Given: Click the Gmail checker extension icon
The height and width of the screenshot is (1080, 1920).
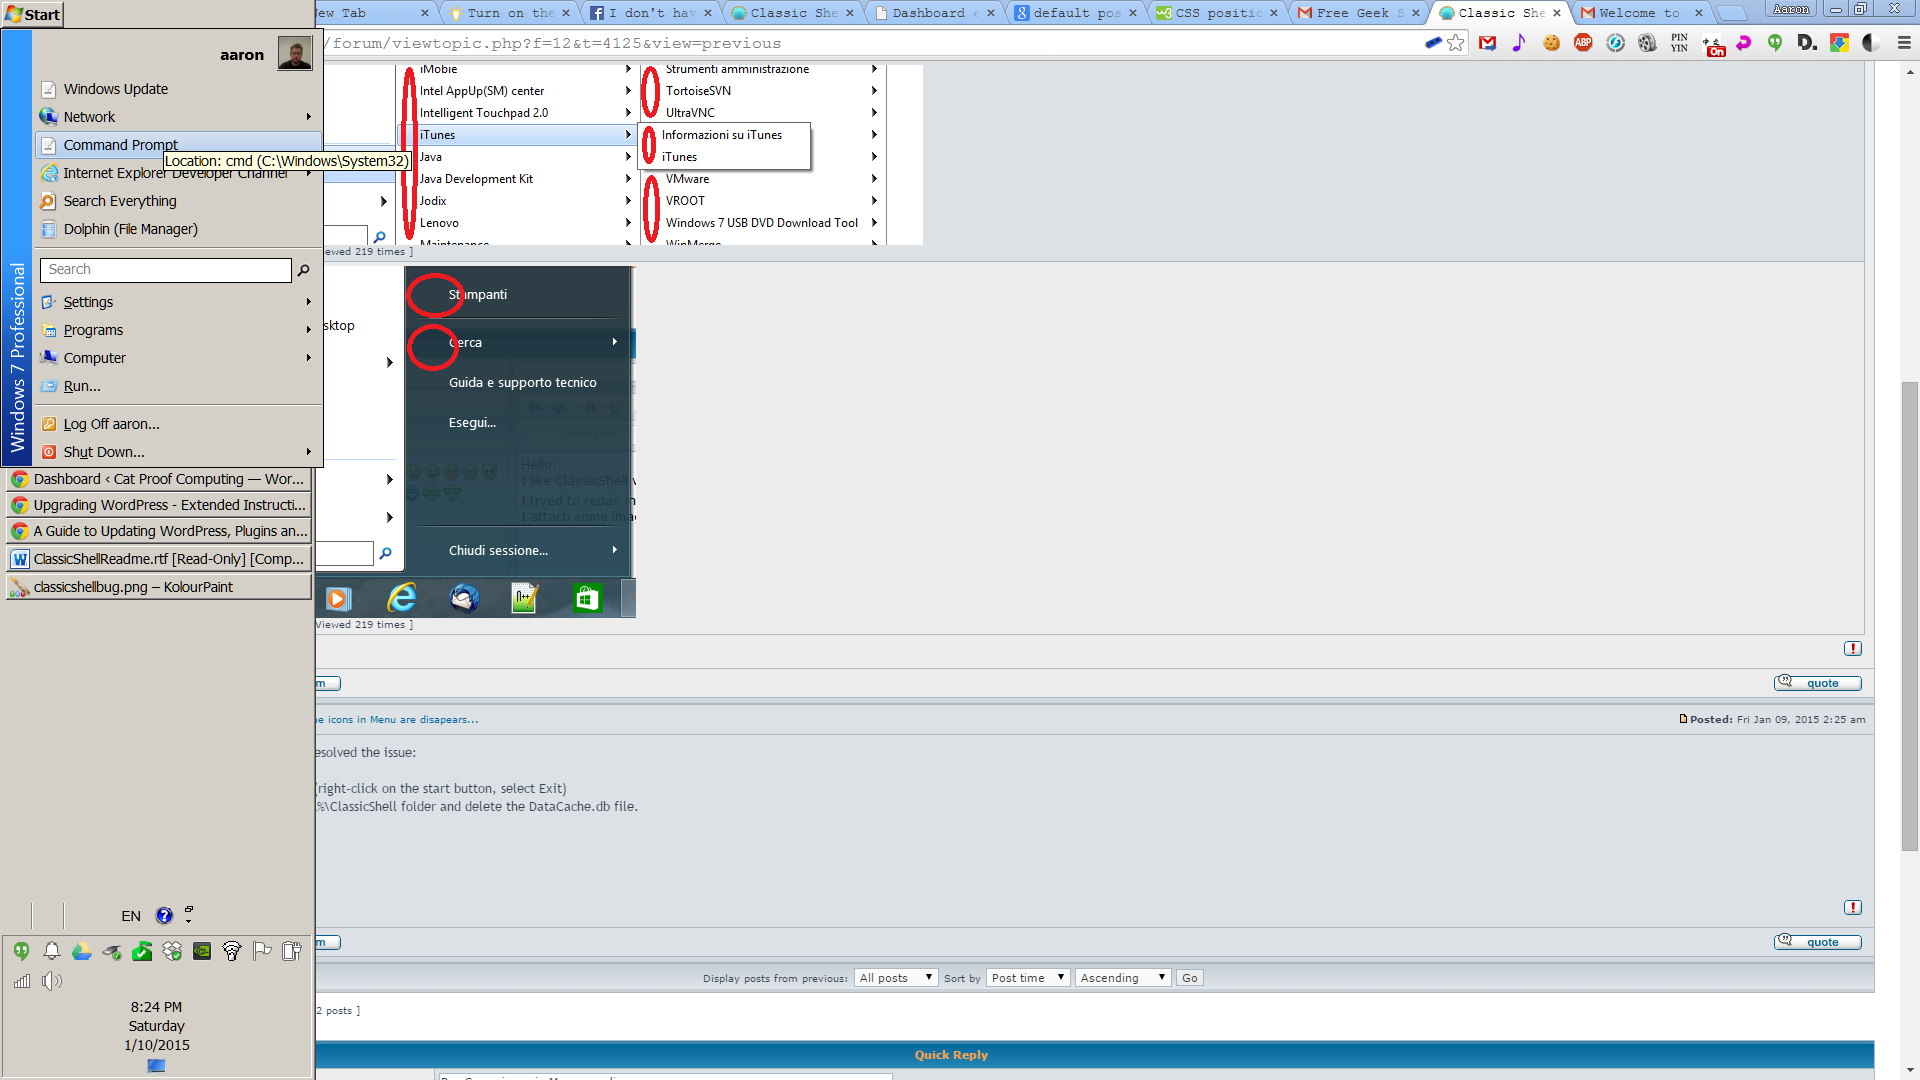Looking at the screenshot, I should 1488,43.
